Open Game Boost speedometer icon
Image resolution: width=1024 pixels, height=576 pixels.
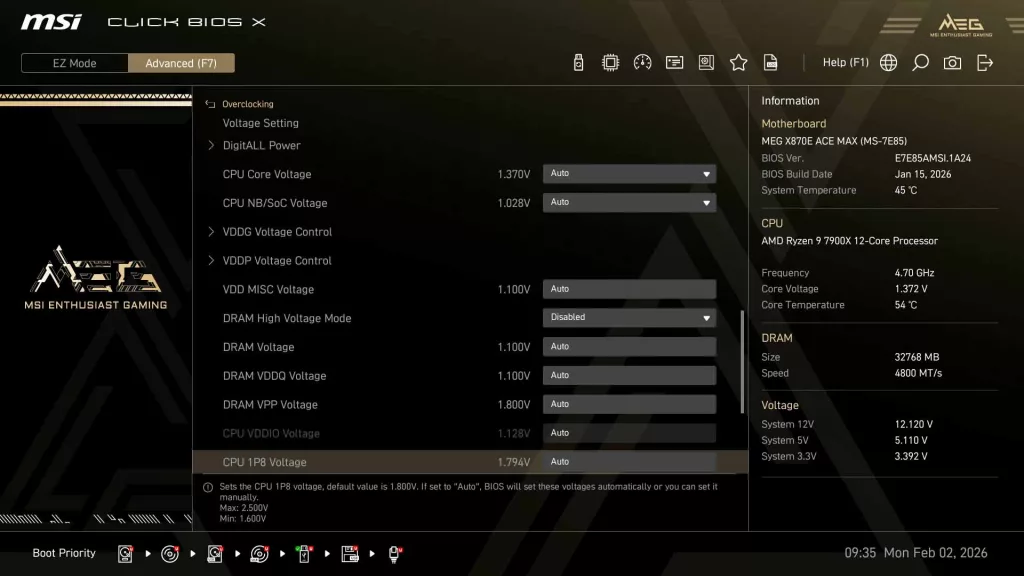coord(642,62)
